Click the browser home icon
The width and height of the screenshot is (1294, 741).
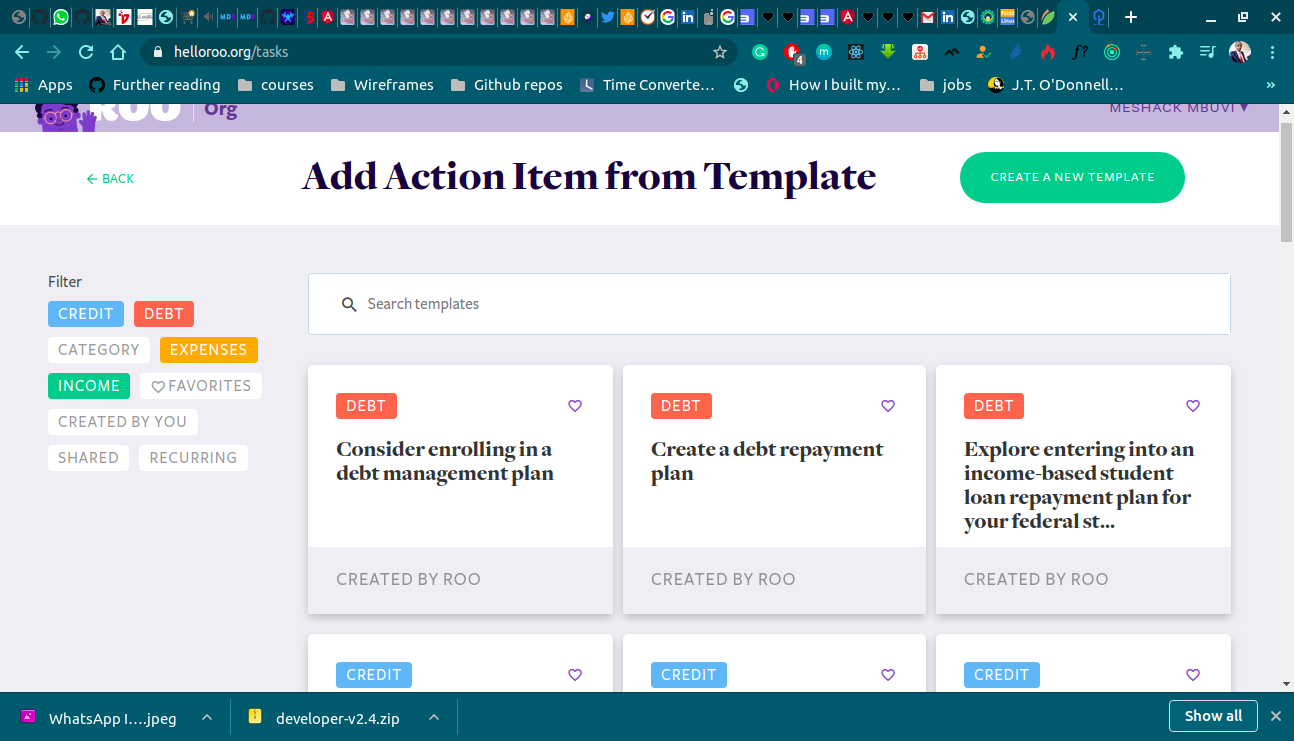click(x=118, y=52)
